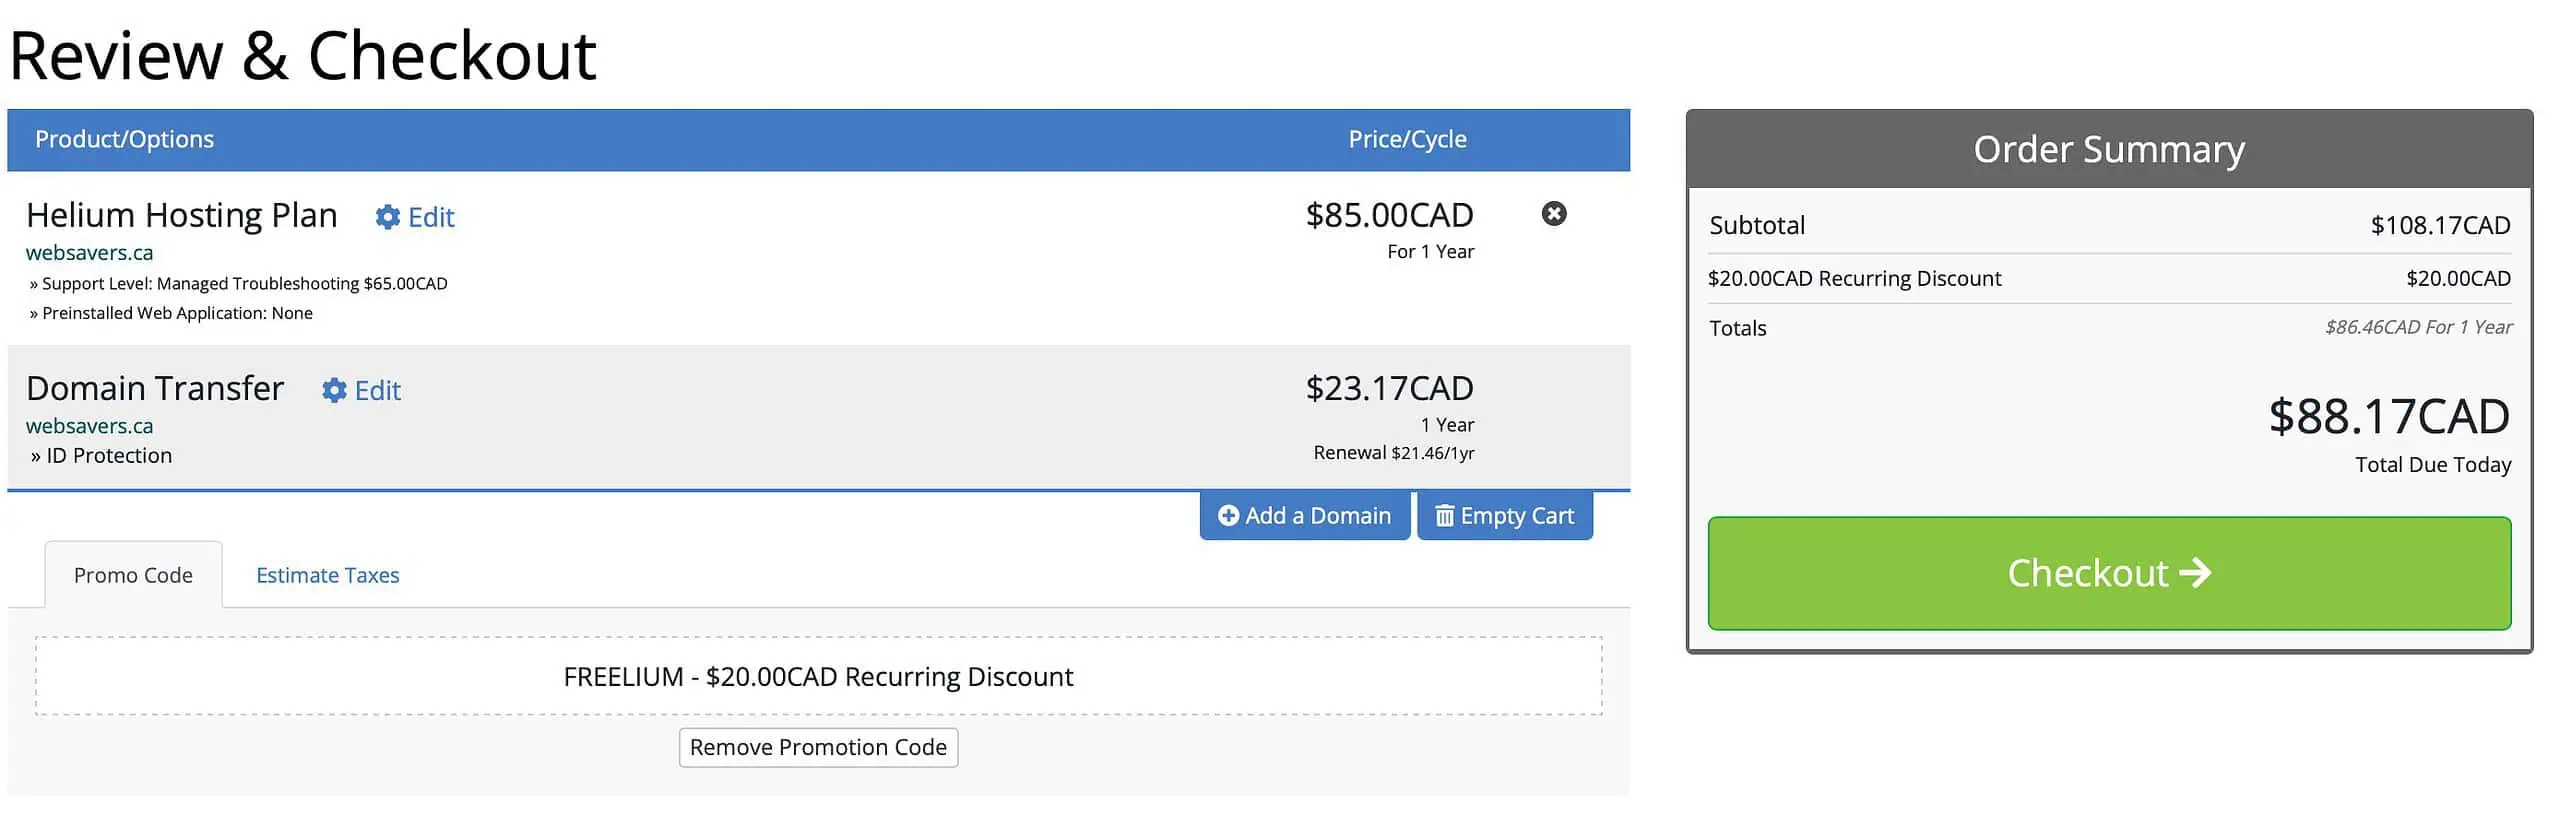Open the websavers.ca link under Helium Hosting Plan
The image size is (2560, 839).
point(90,252)
